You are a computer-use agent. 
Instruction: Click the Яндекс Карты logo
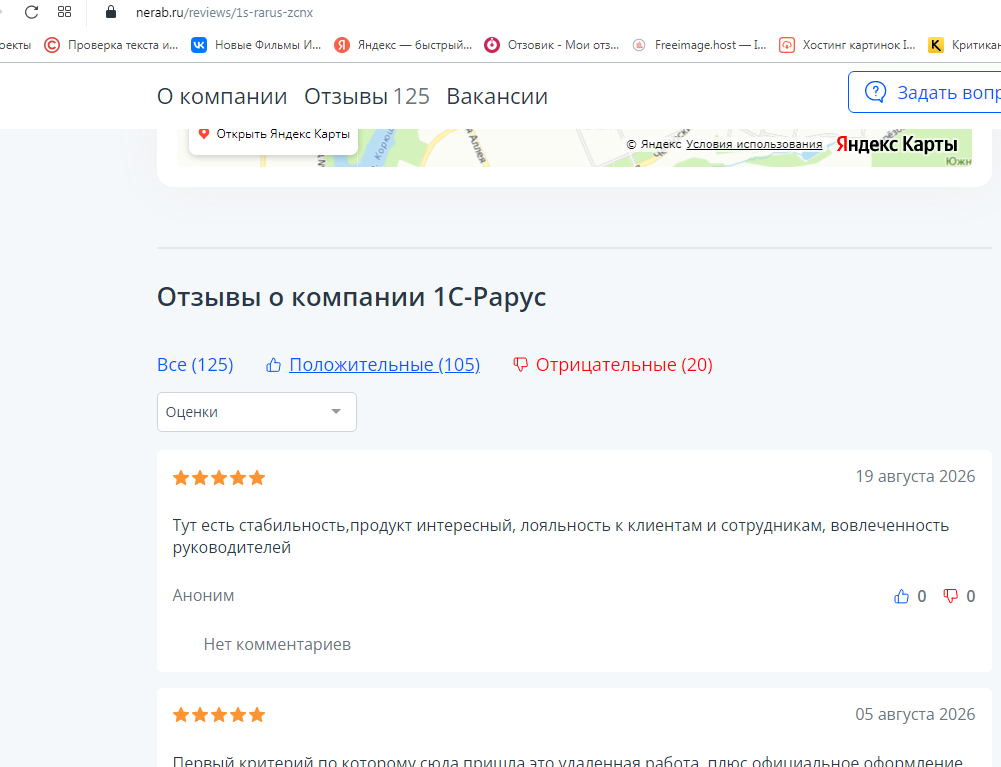[896, 144]
